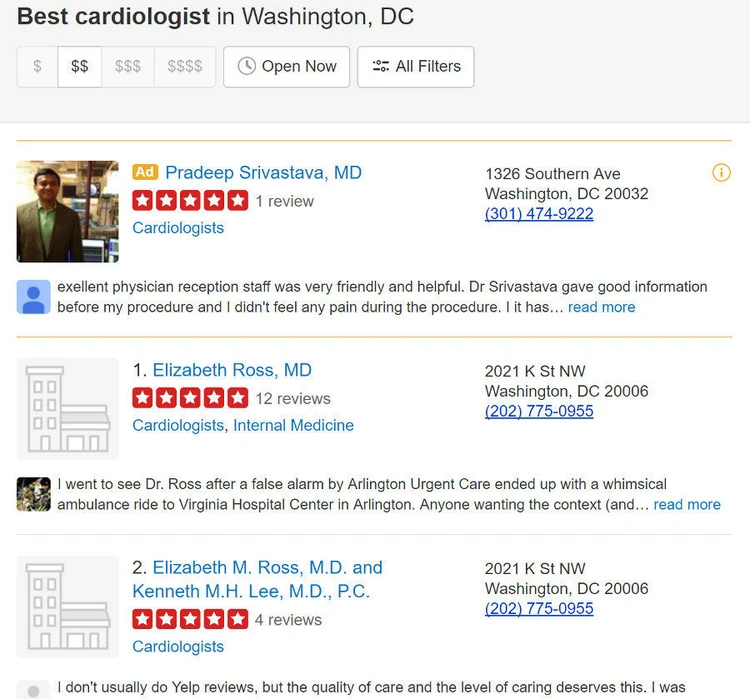Select the $$$ price filter
Image resolution: width=750 pixels, height=699 pixels.
click(128, 67)
